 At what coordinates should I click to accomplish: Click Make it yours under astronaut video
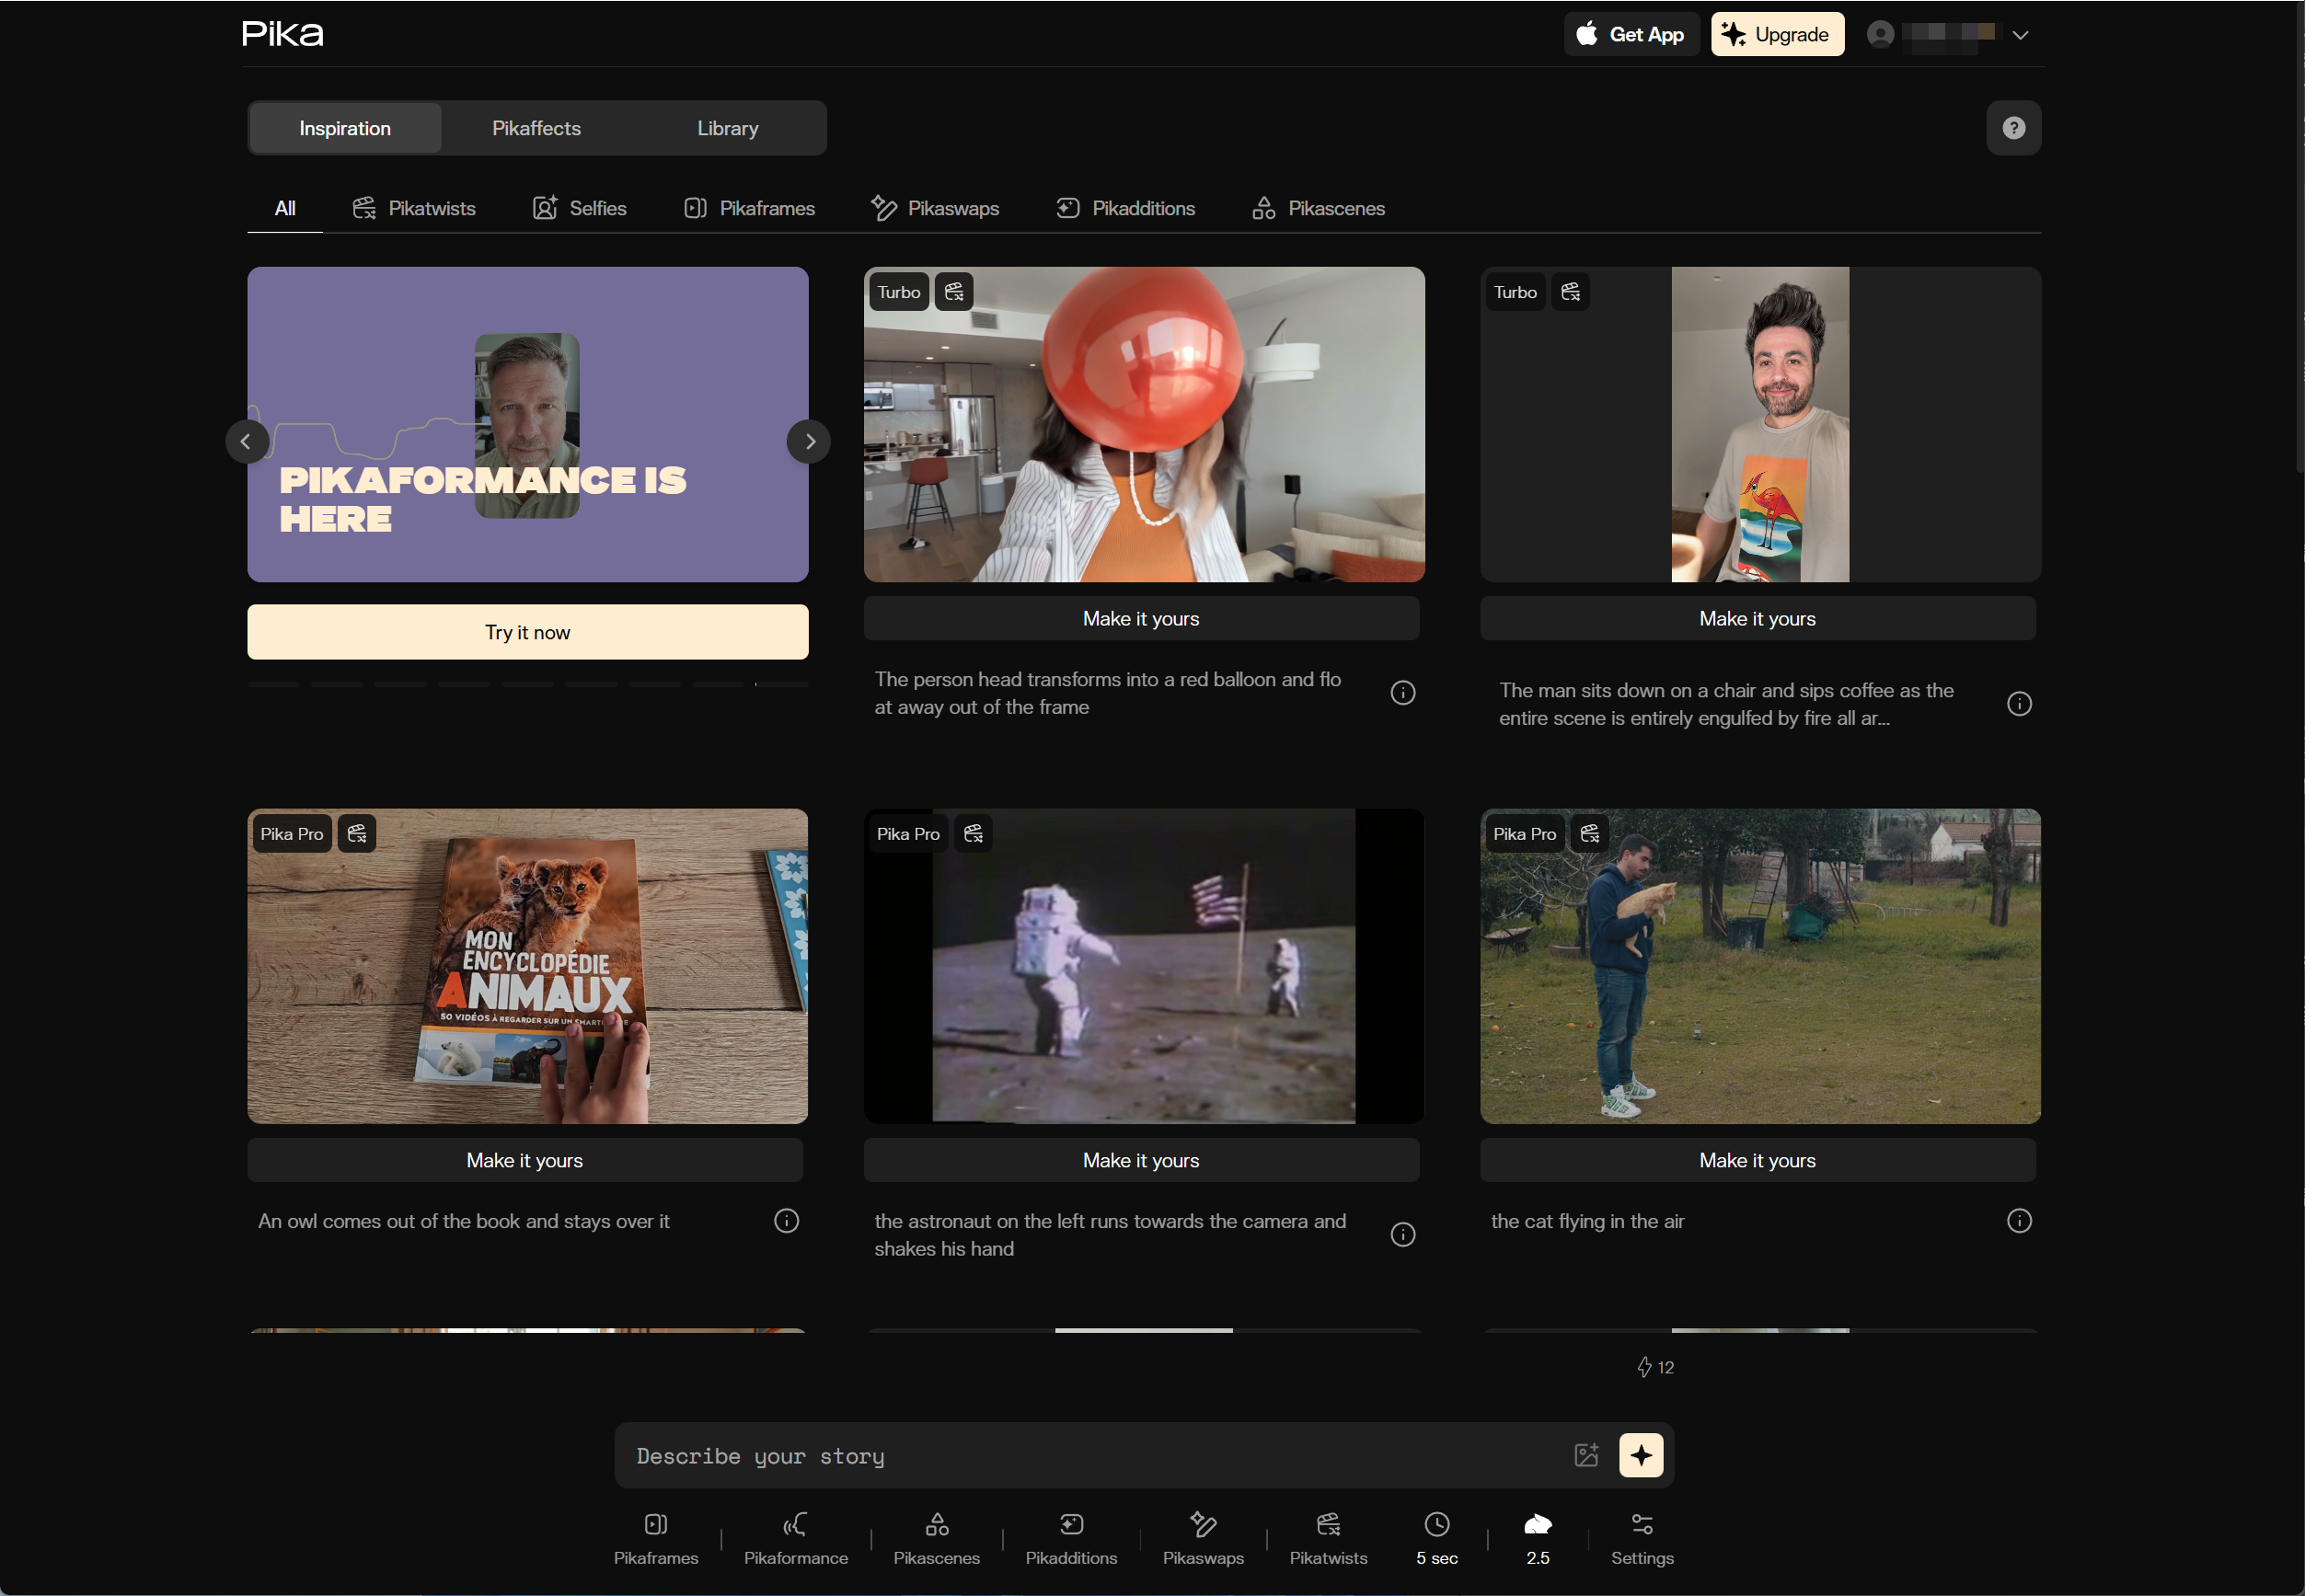(x=1141, y=1160)
